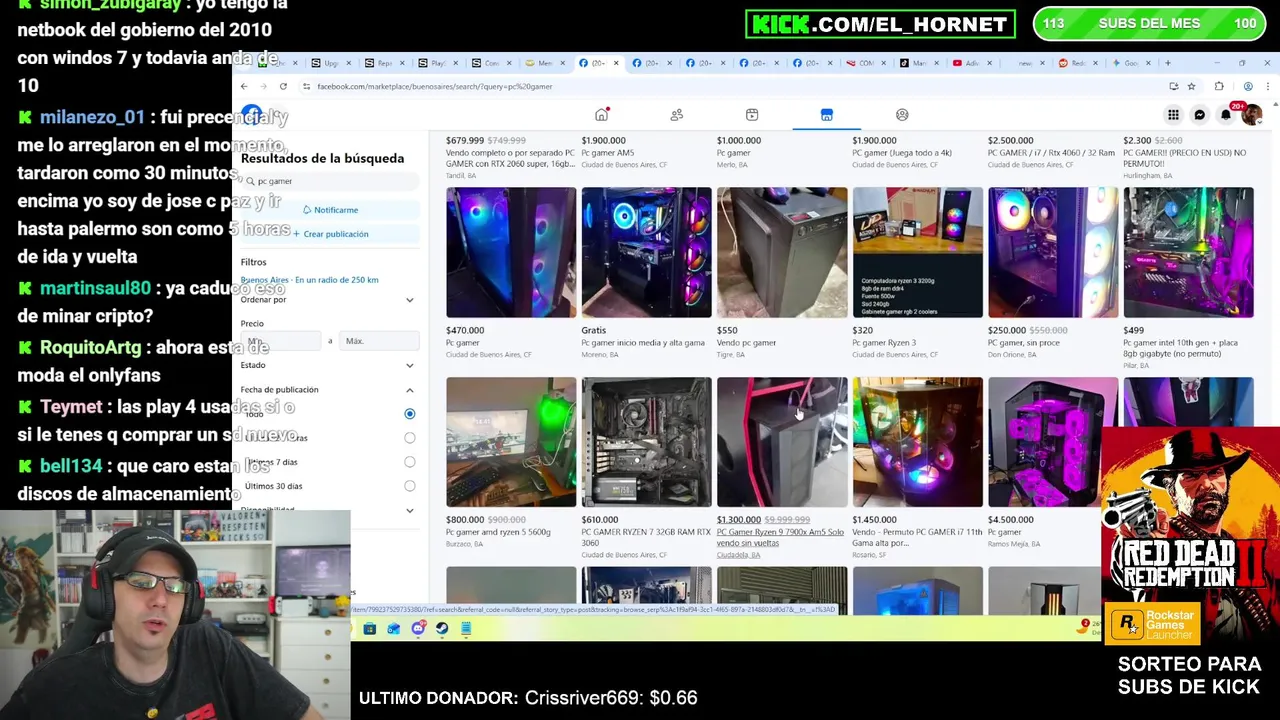Open the account profile picture menu
Screen dimensions: 1280x720
1251,115
